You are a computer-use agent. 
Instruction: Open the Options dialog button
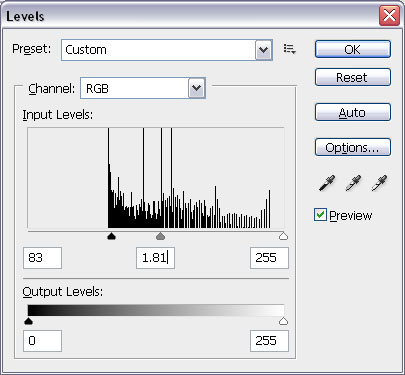click(352, 147)
